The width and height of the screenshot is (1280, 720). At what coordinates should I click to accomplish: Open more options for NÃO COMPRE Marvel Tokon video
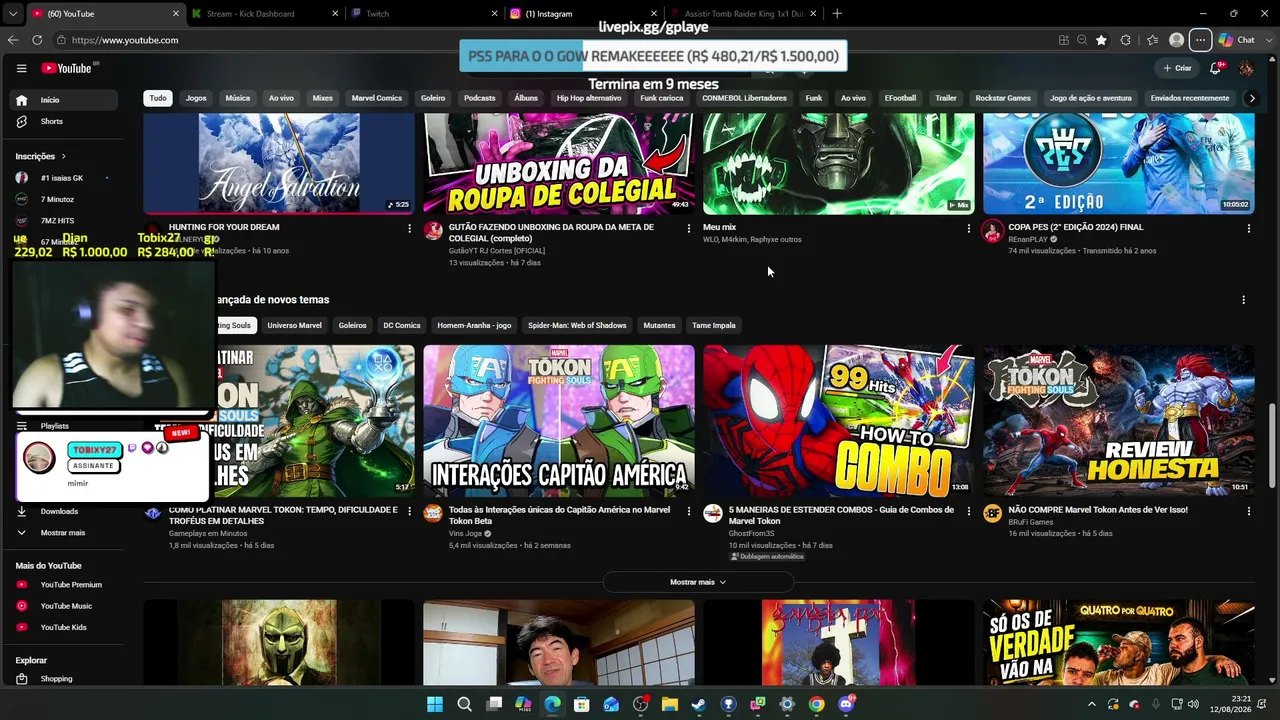(x=1248, y=511)
